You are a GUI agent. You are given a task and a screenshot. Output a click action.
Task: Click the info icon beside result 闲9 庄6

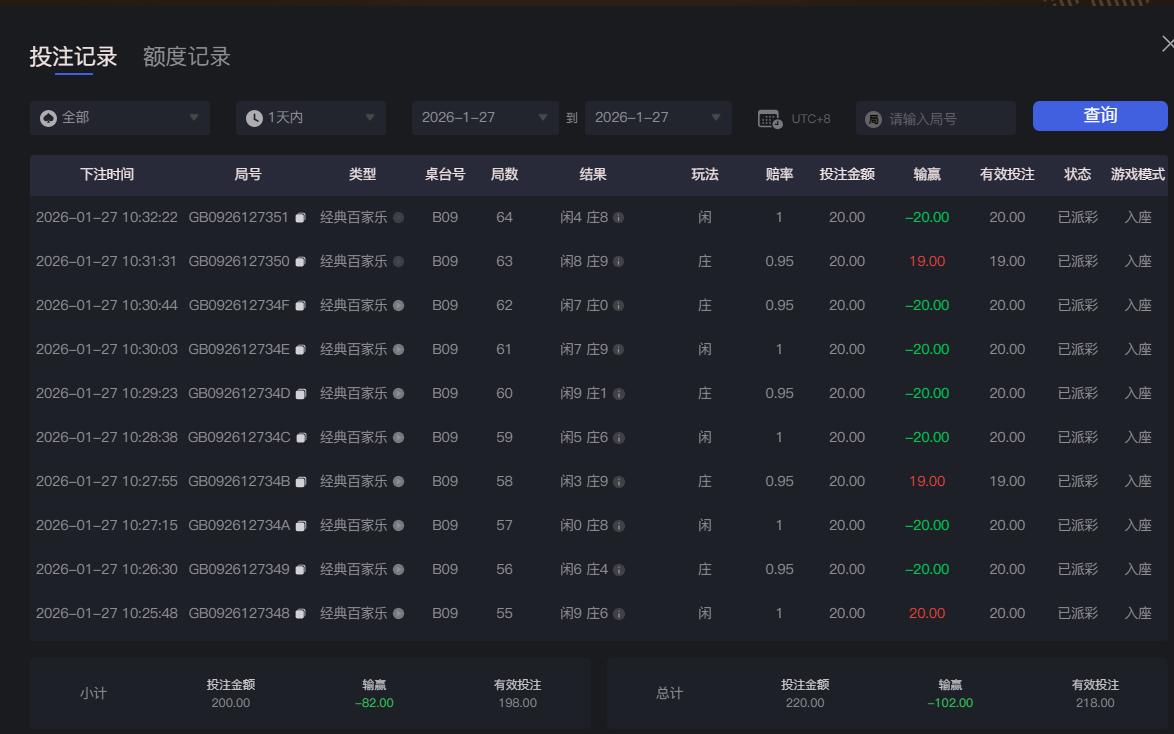[x=620, y=613]
